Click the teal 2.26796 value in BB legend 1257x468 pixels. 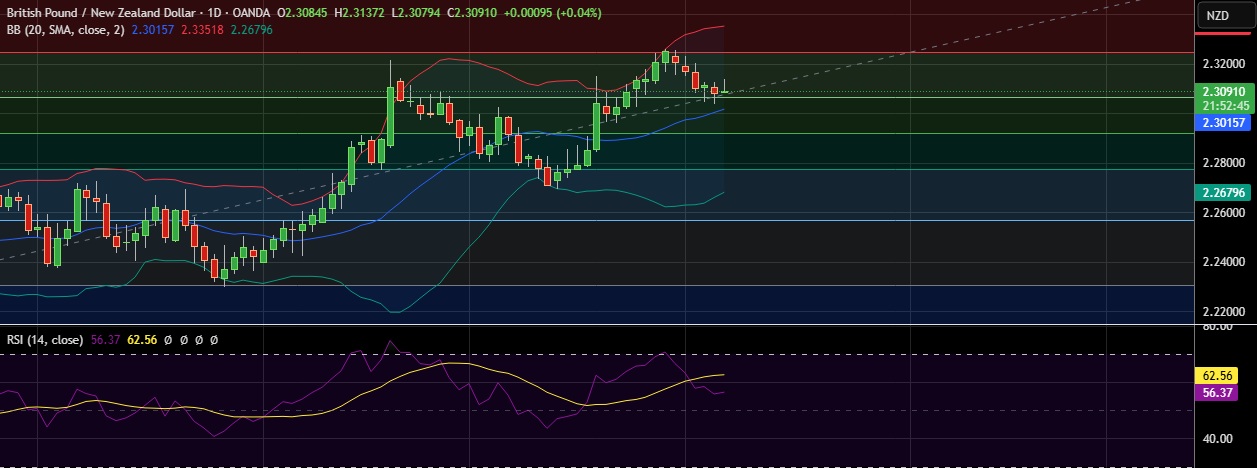point(253,30)
